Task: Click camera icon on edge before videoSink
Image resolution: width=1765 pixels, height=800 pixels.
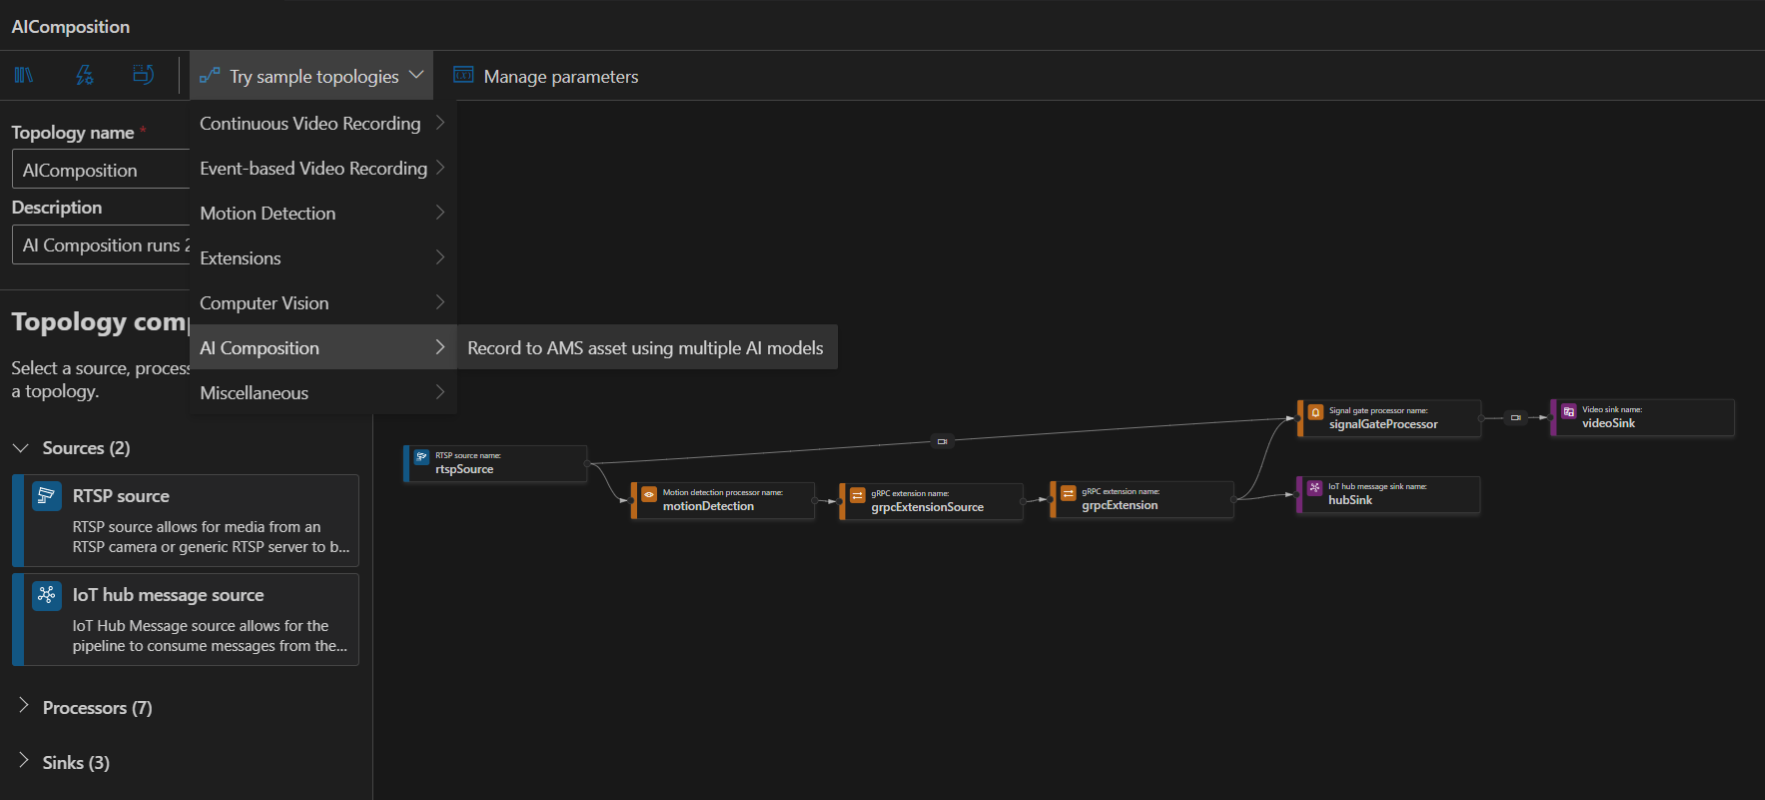Action: (1516, 418)
